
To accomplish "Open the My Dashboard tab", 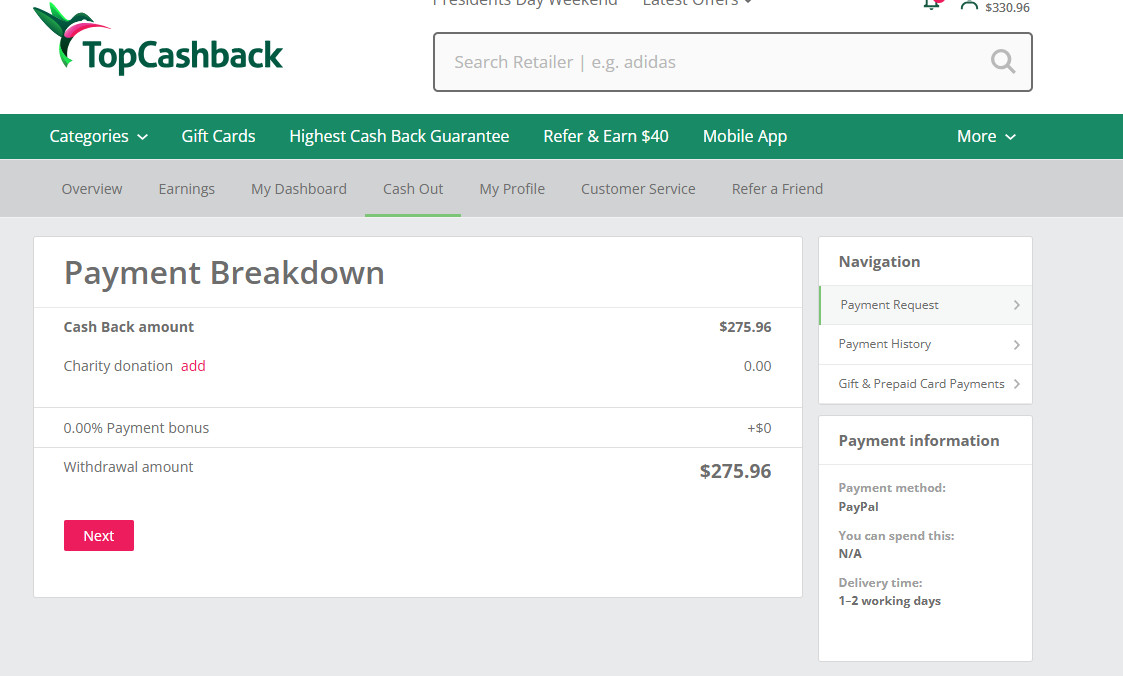I will (298, 189).
